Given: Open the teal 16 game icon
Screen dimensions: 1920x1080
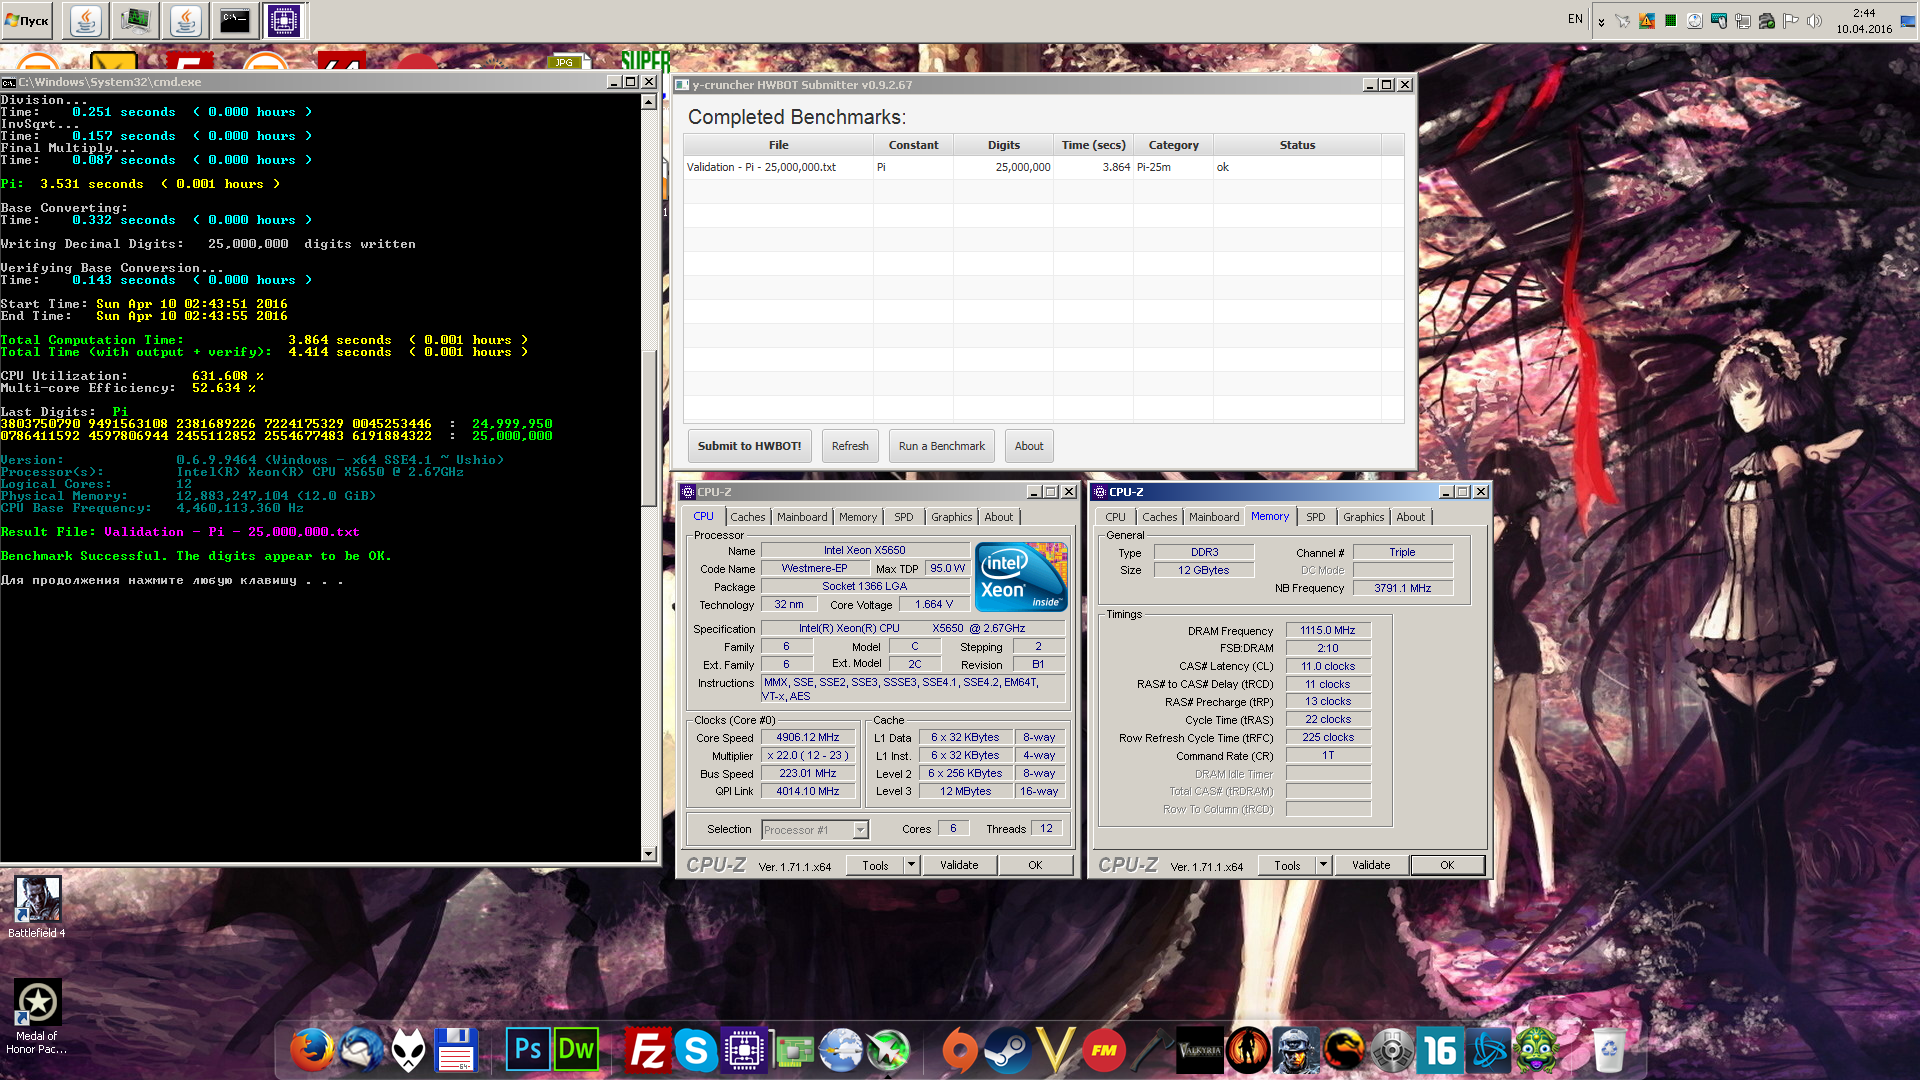Looking at the screenshot, I should point(1440,1050).
